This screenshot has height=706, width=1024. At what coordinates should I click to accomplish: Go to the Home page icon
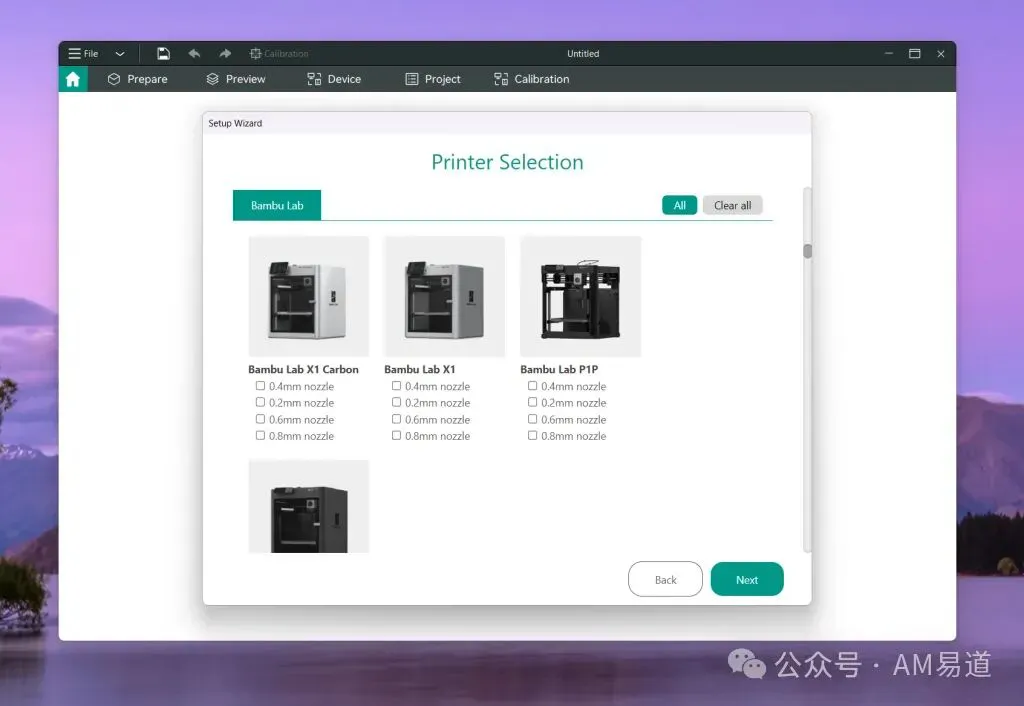(x=72, y=79)
